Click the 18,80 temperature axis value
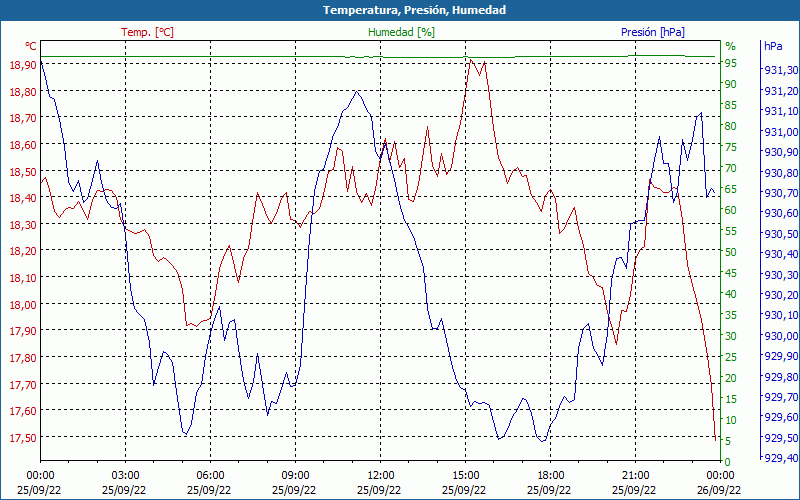Screen dimensions: 800x500 click(x=23, y=92)
